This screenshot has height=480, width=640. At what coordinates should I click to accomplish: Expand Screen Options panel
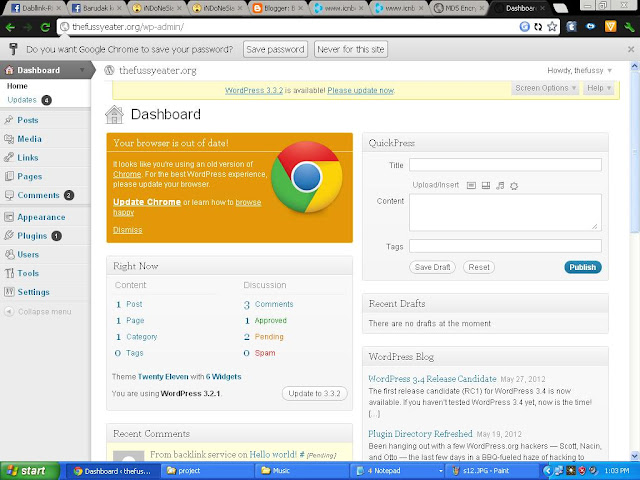point(545,88)
